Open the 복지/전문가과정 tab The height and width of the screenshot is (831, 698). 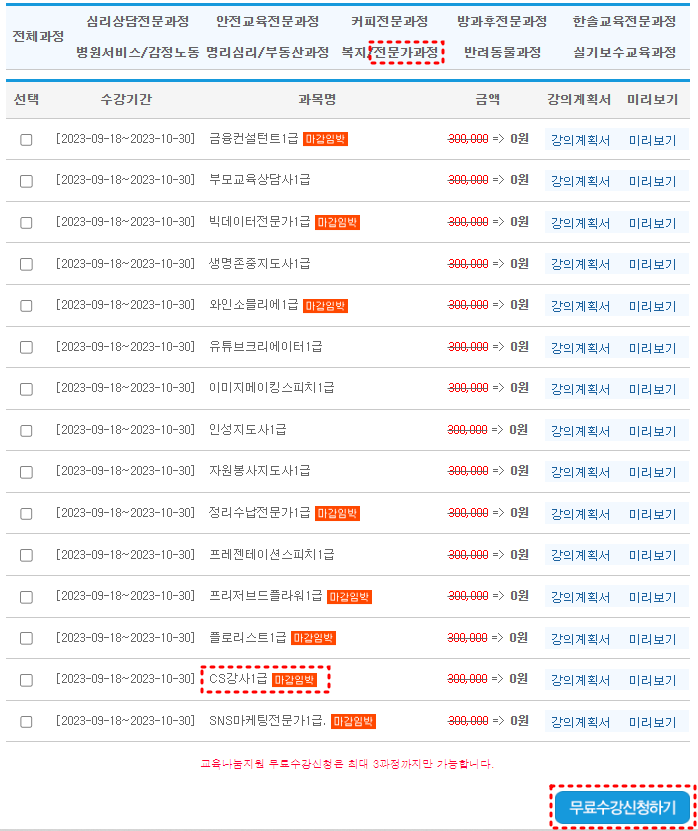pyautogui.click(x=390, y=52)
